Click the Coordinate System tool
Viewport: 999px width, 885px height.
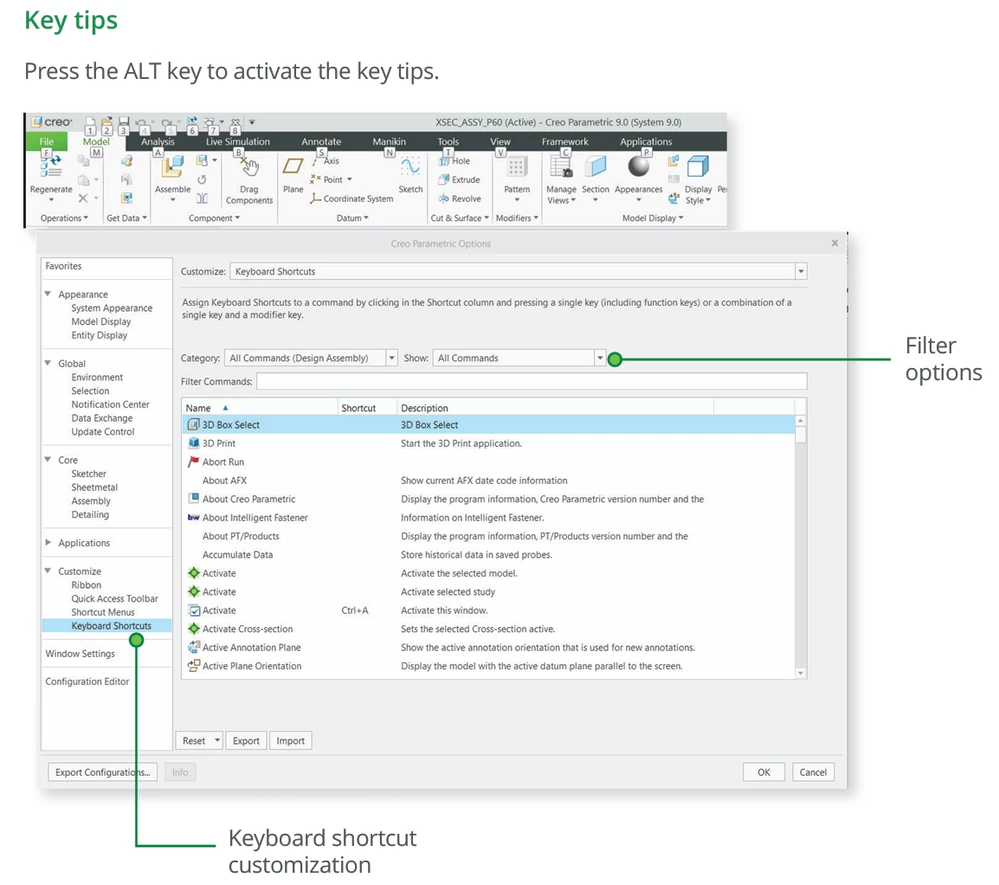click(352, 199)
